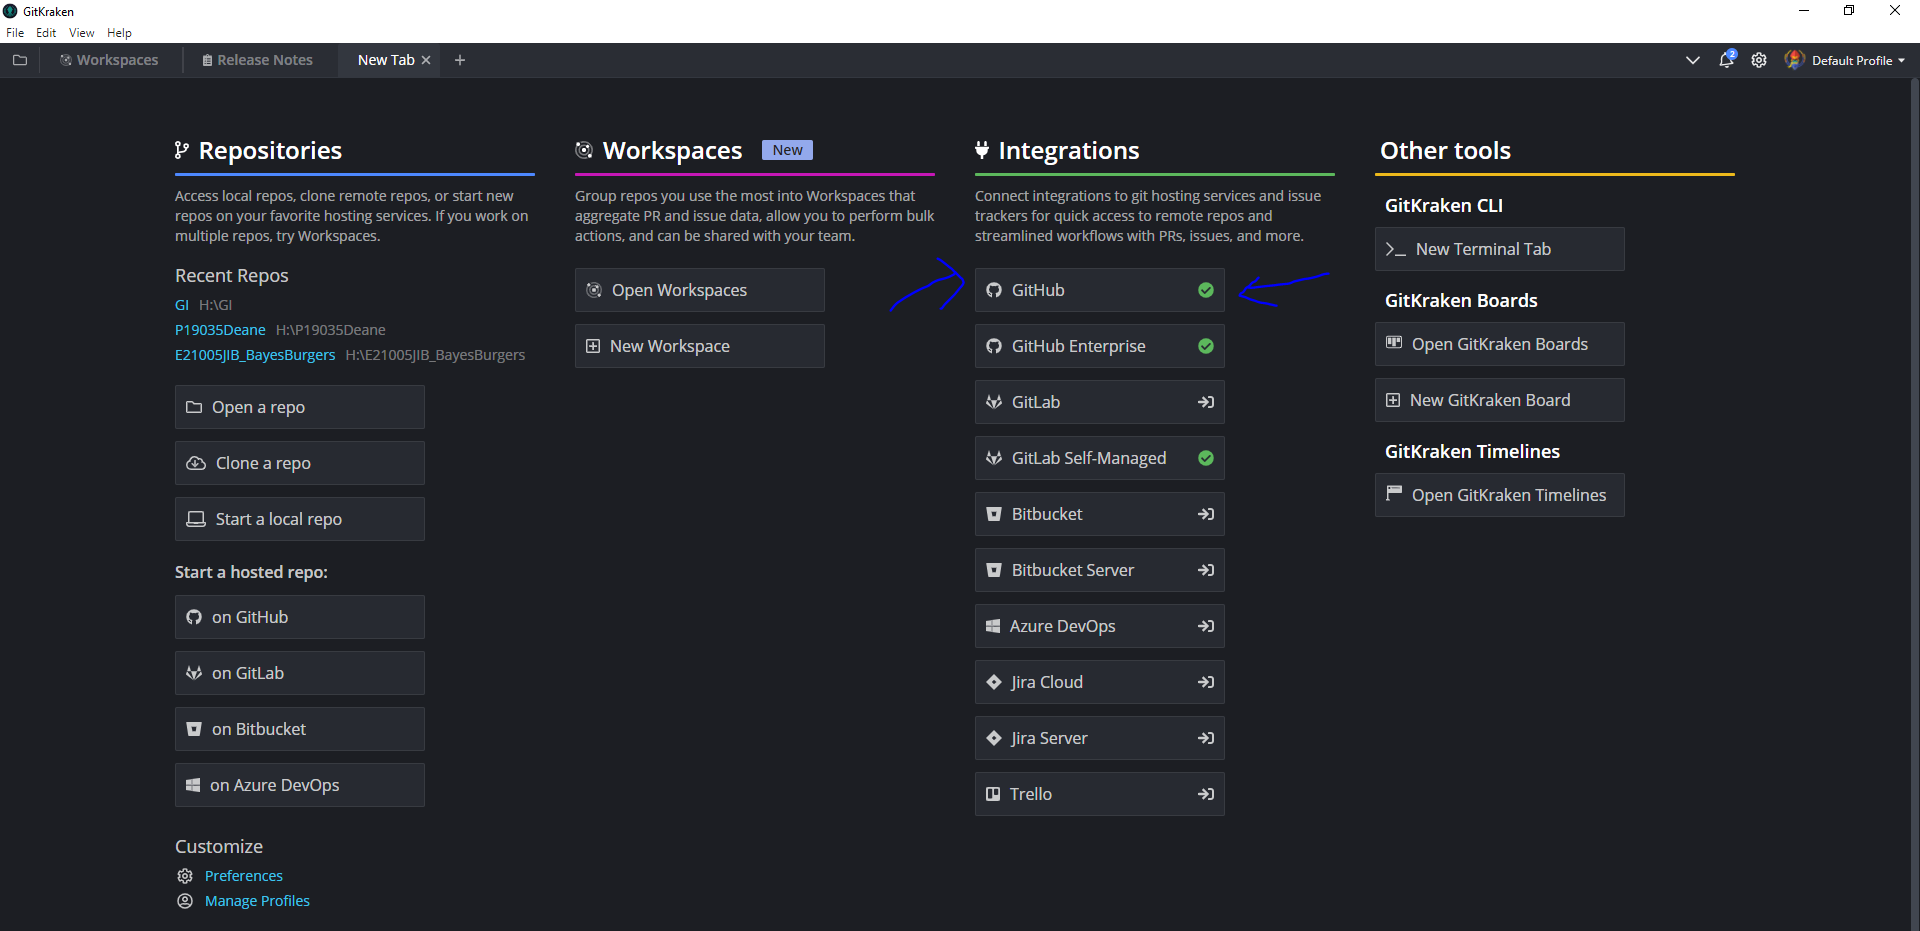Open the repository folder icon in tab bar
Image resolution: width=1920 pixels, height=931 pixels.
(19, 60)
